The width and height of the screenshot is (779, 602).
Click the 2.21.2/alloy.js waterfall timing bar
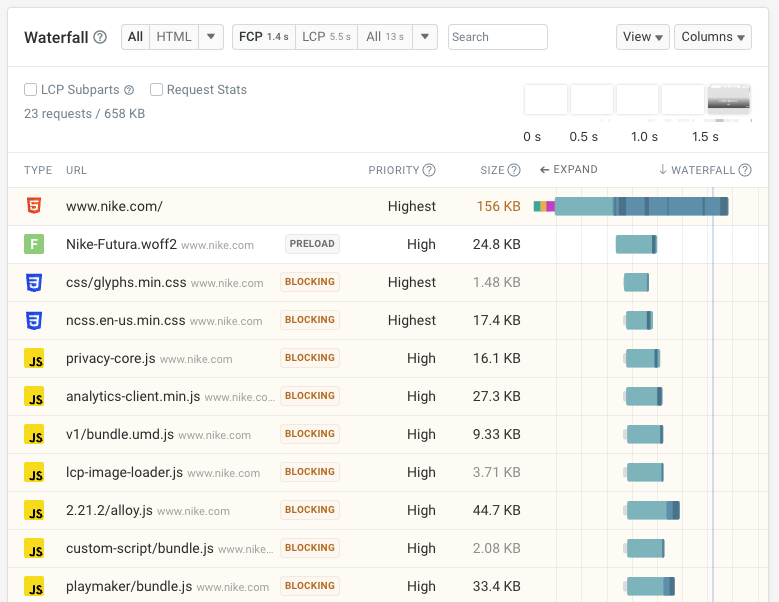652,511
